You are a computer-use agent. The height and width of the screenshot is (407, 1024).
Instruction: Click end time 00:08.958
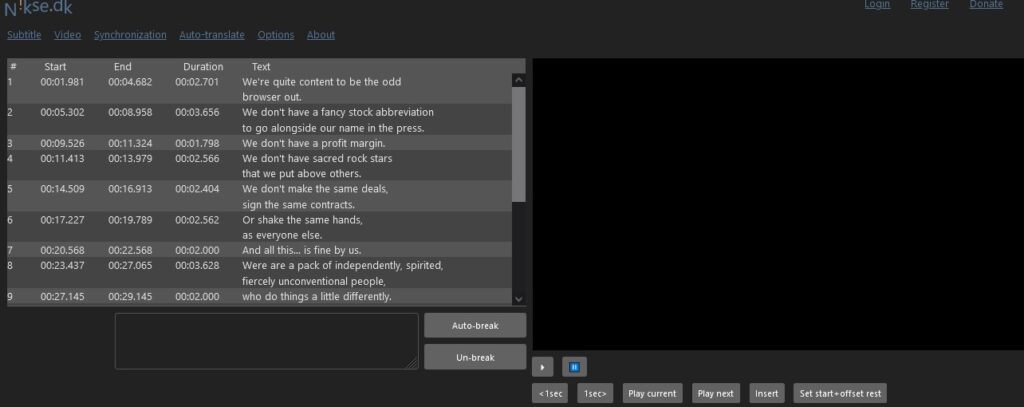coord(130,112)
